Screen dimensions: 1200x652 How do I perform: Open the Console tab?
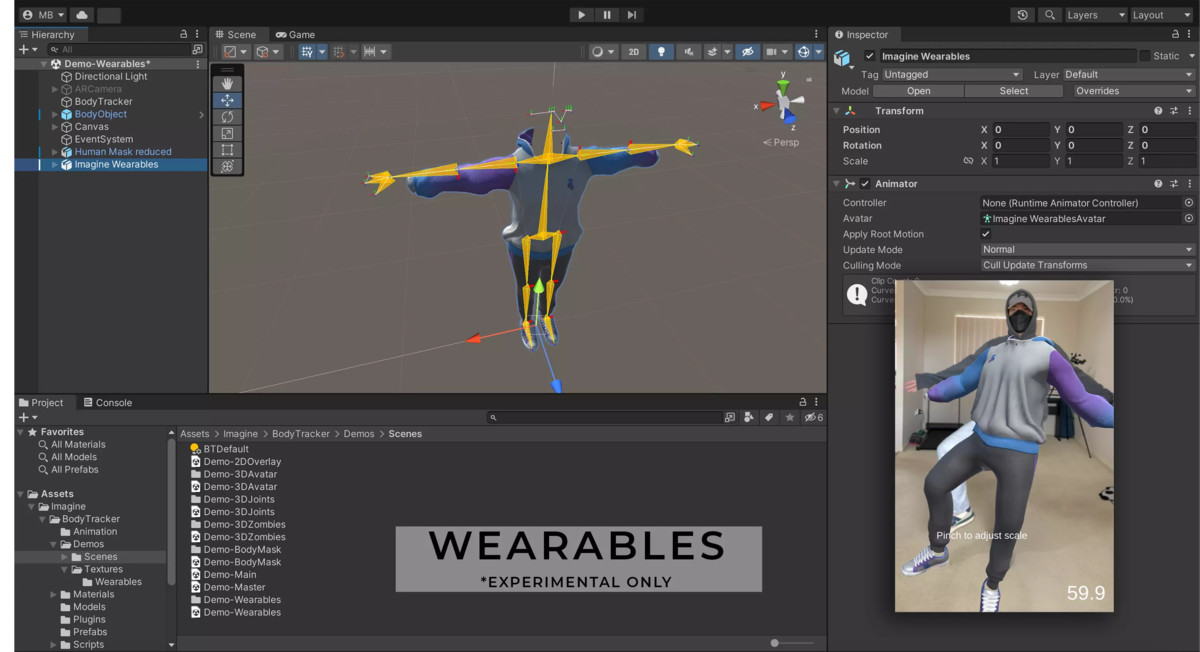coord(108,402)
